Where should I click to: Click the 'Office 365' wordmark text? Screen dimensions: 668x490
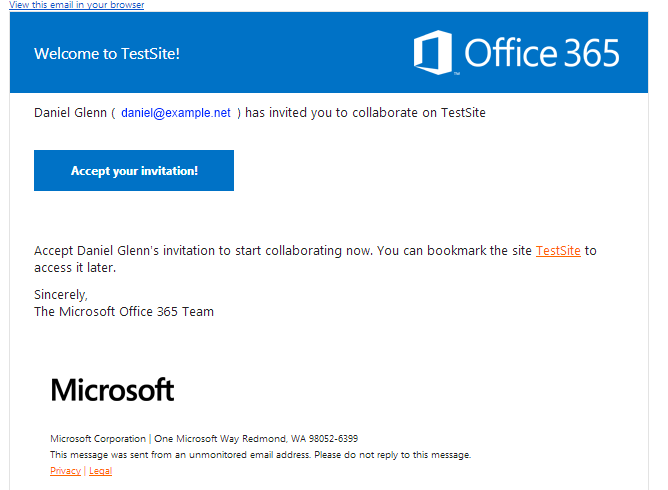coord(542,53)
